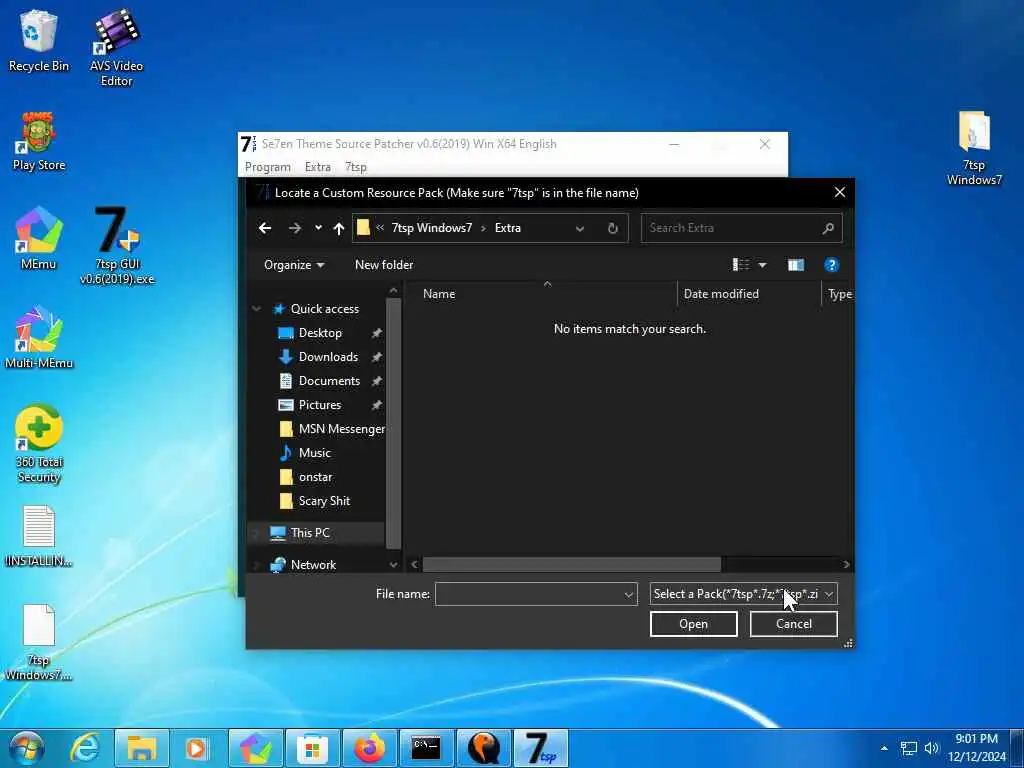1024x768 pixels.
Task: Go up one folder level with up arrow
Action: (338, 228)
